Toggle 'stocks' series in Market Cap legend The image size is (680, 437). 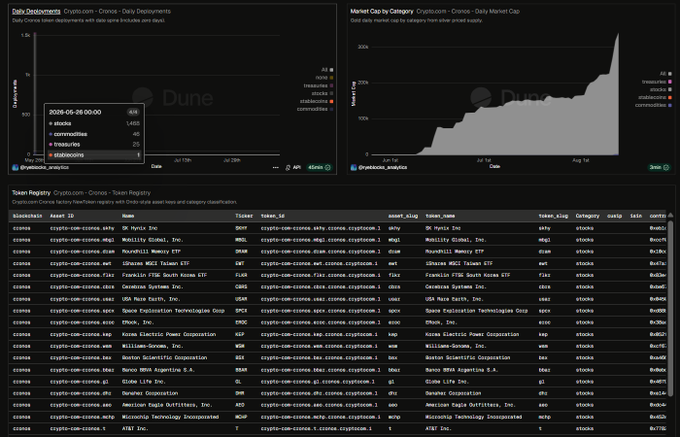pos(660,89)
